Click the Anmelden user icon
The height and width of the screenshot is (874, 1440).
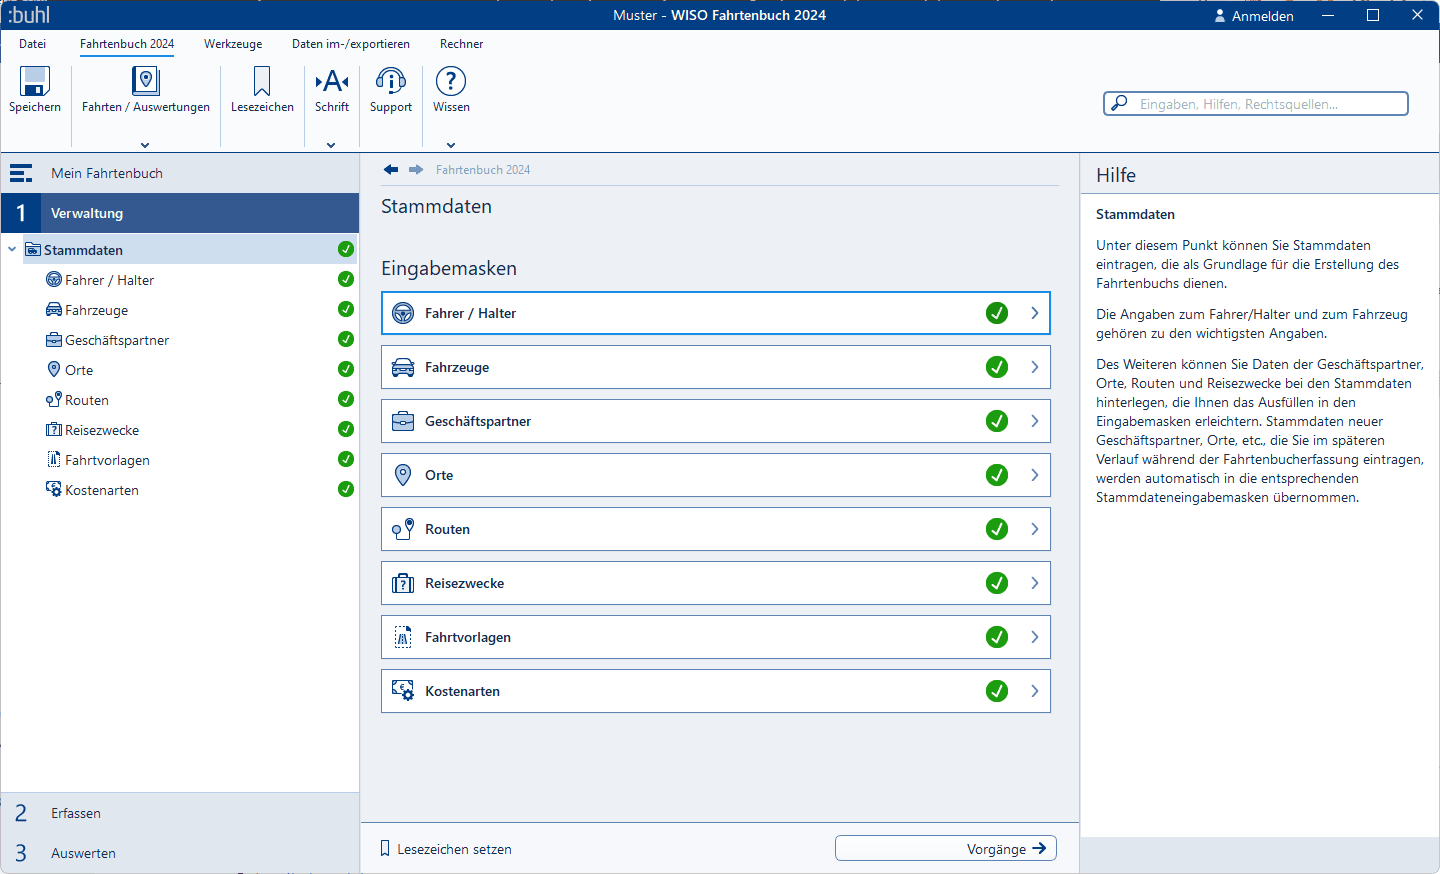click(x=1220, y=16)
